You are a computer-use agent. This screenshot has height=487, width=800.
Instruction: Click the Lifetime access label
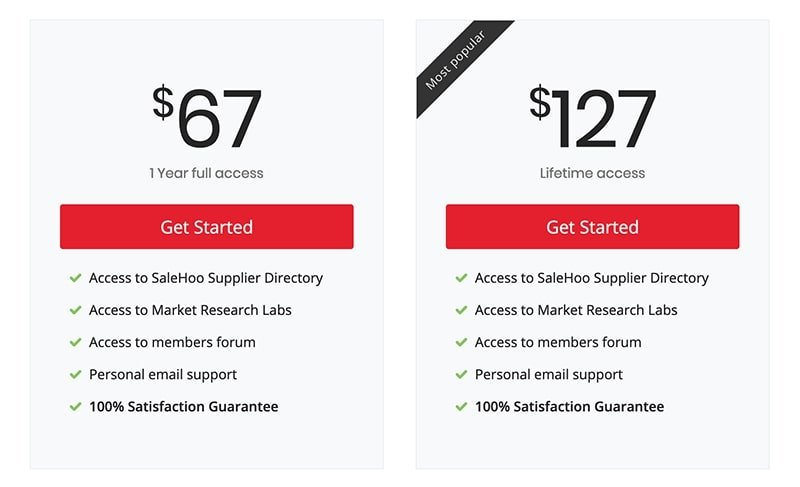pyautogui.click(x=592, y=173)
